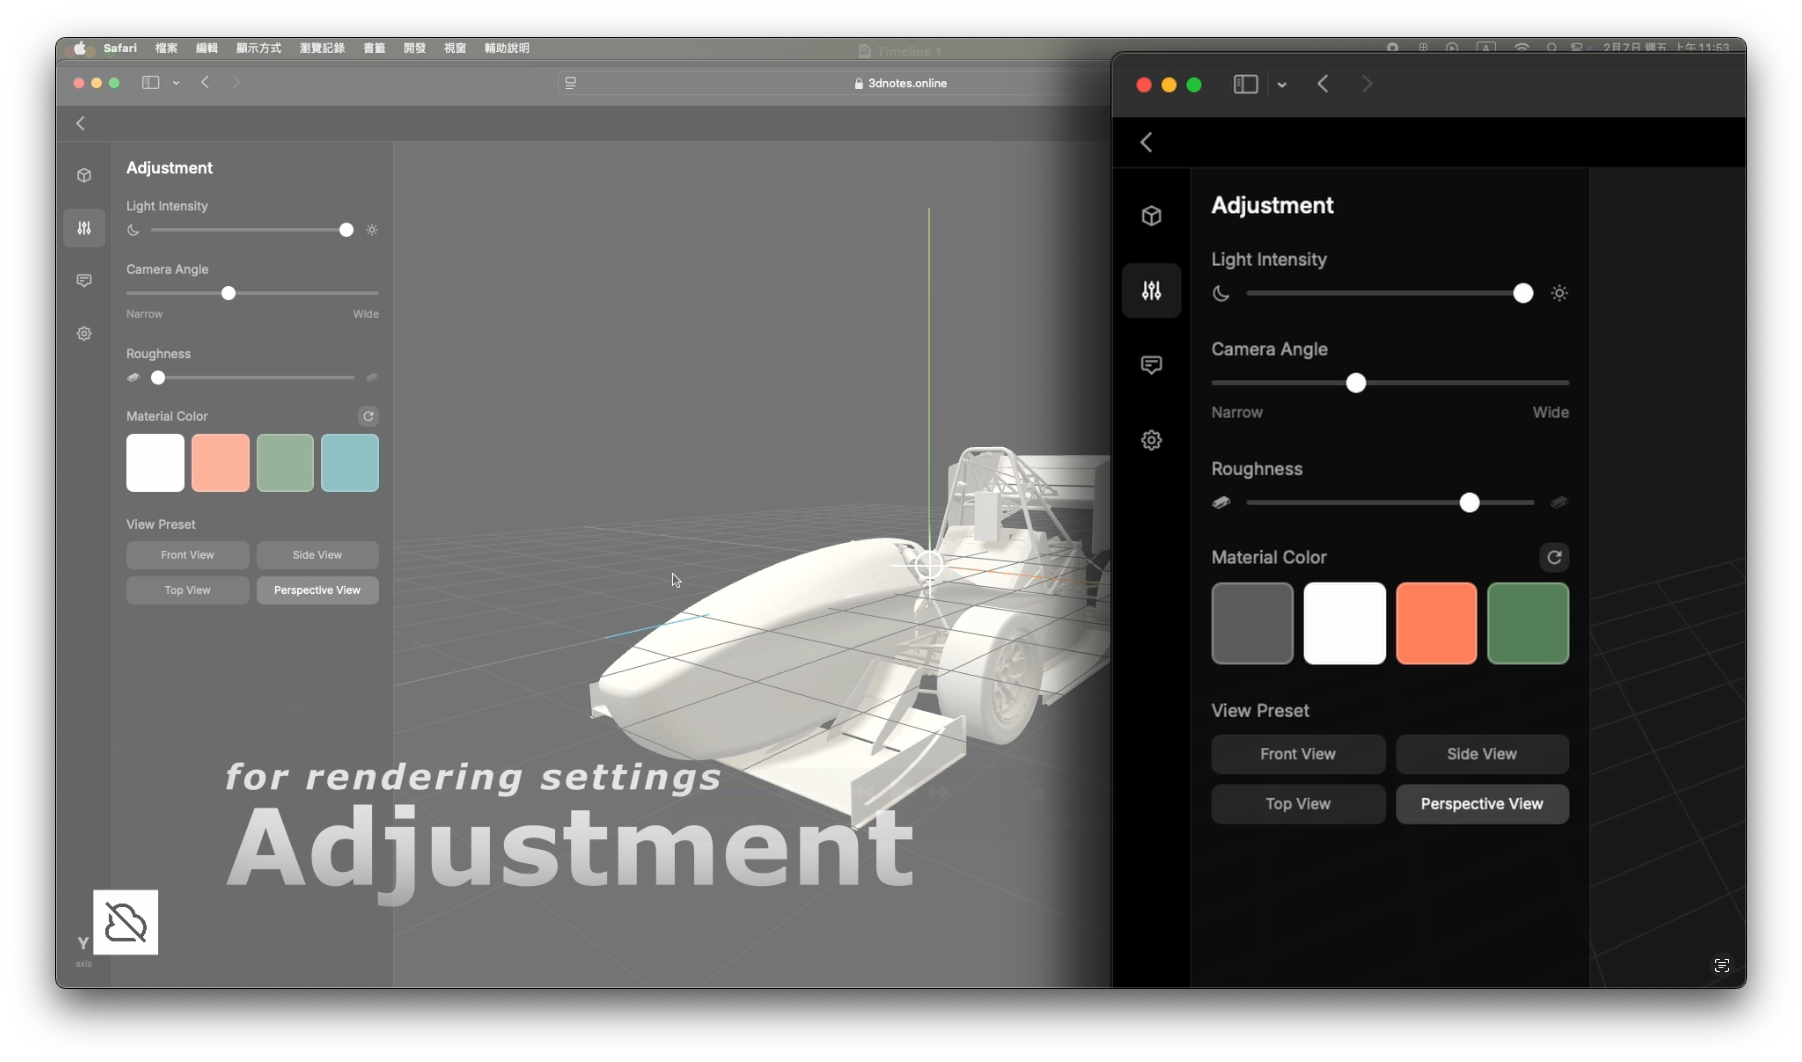Toggle the sidebar icon in the back Safari toolbar
Screen dimensions: 1802x1062
pos(150,83)
